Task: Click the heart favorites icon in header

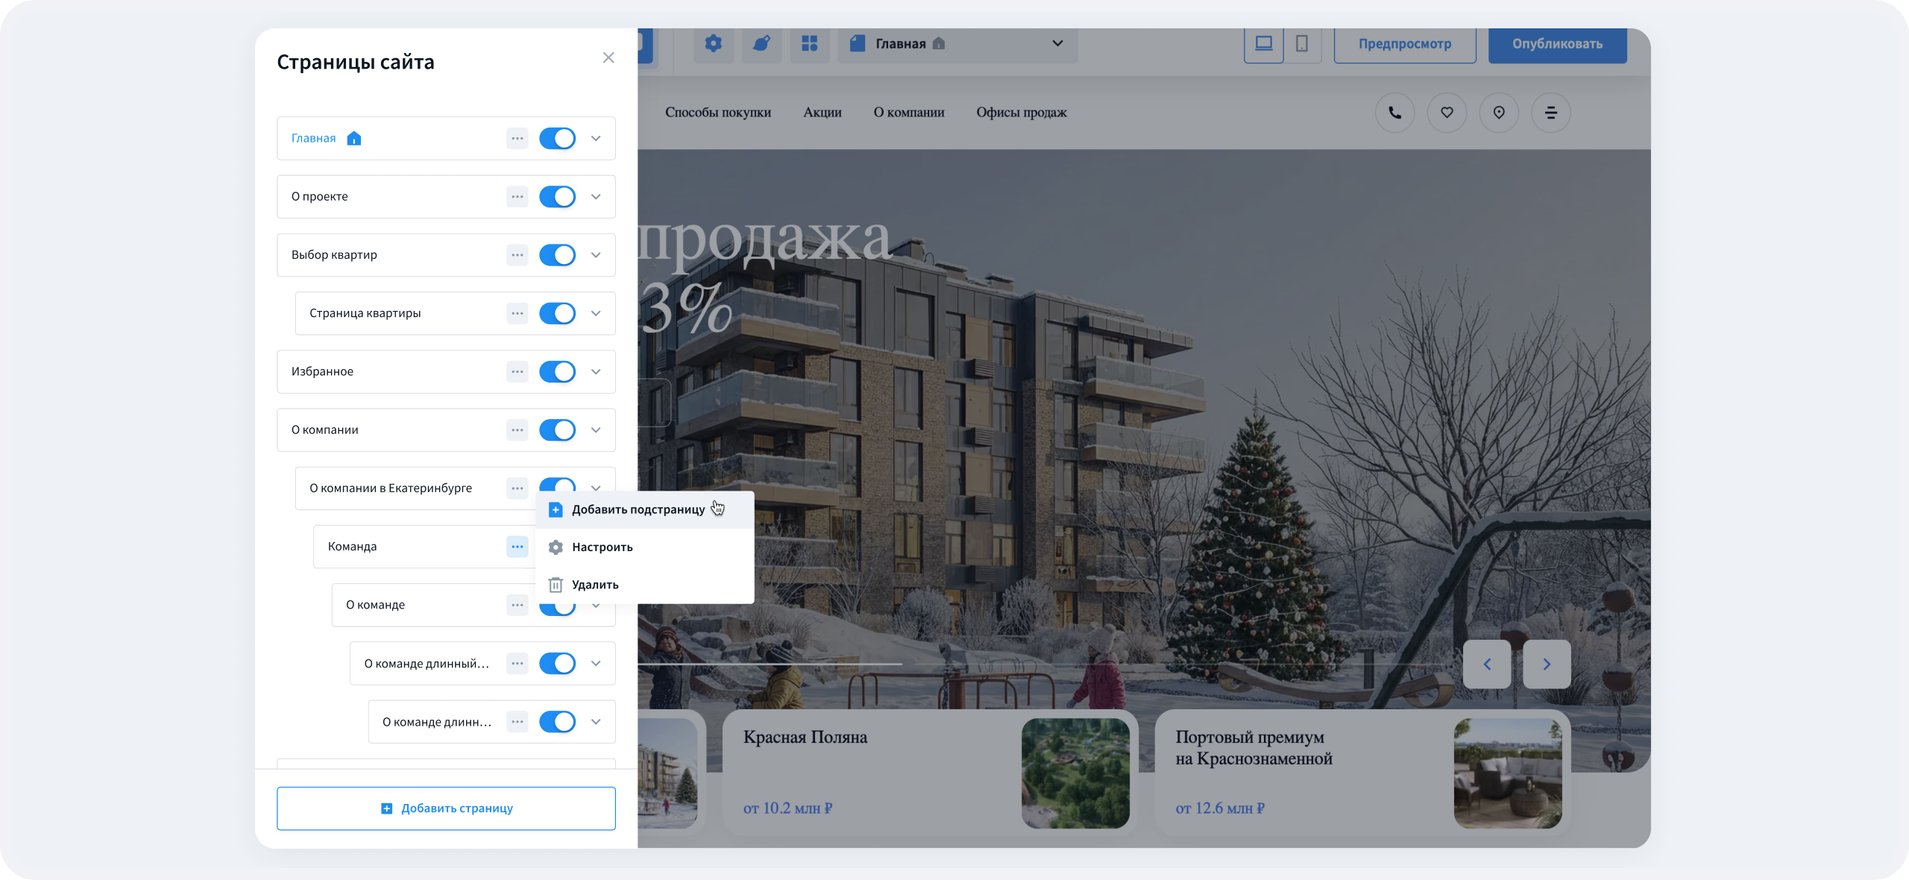Action: click(1447, 113)
